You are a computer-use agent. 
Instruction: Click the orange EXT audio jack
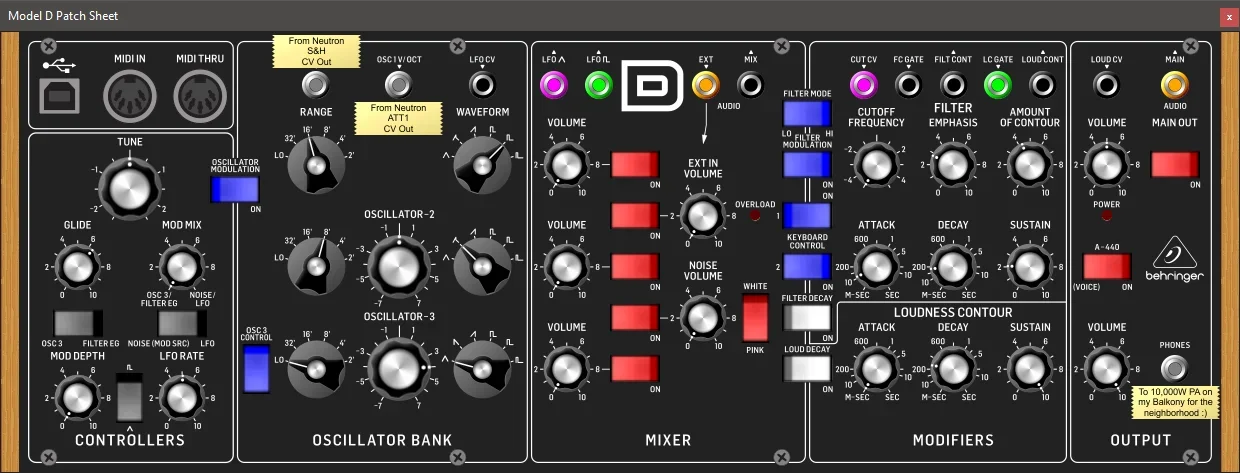pos(705,86)
